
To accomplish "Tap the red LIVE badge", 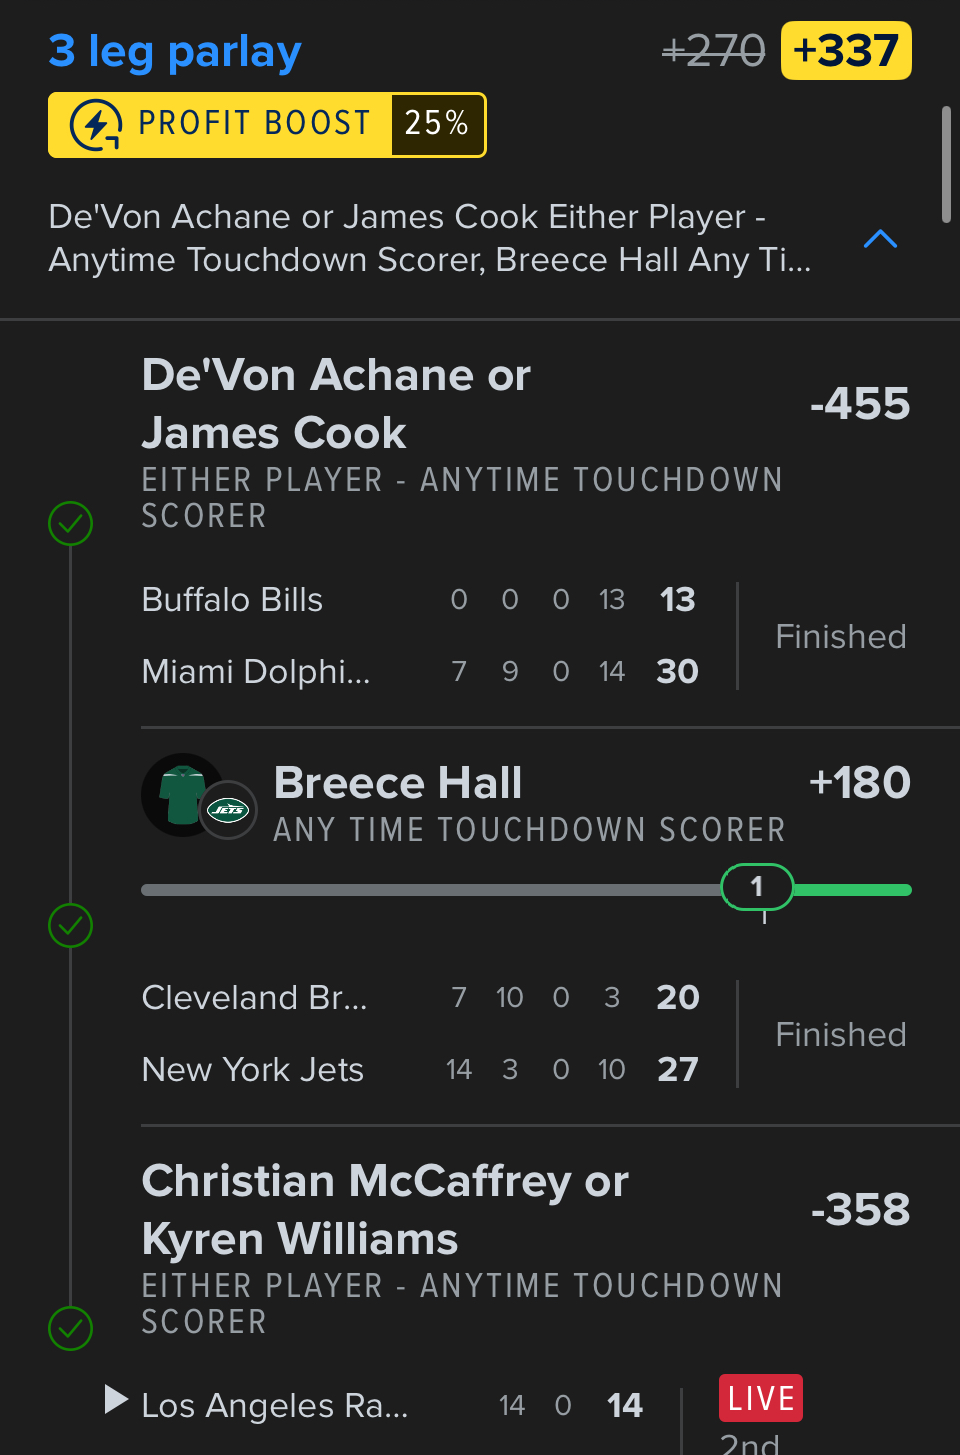I will coord(760,1398).
